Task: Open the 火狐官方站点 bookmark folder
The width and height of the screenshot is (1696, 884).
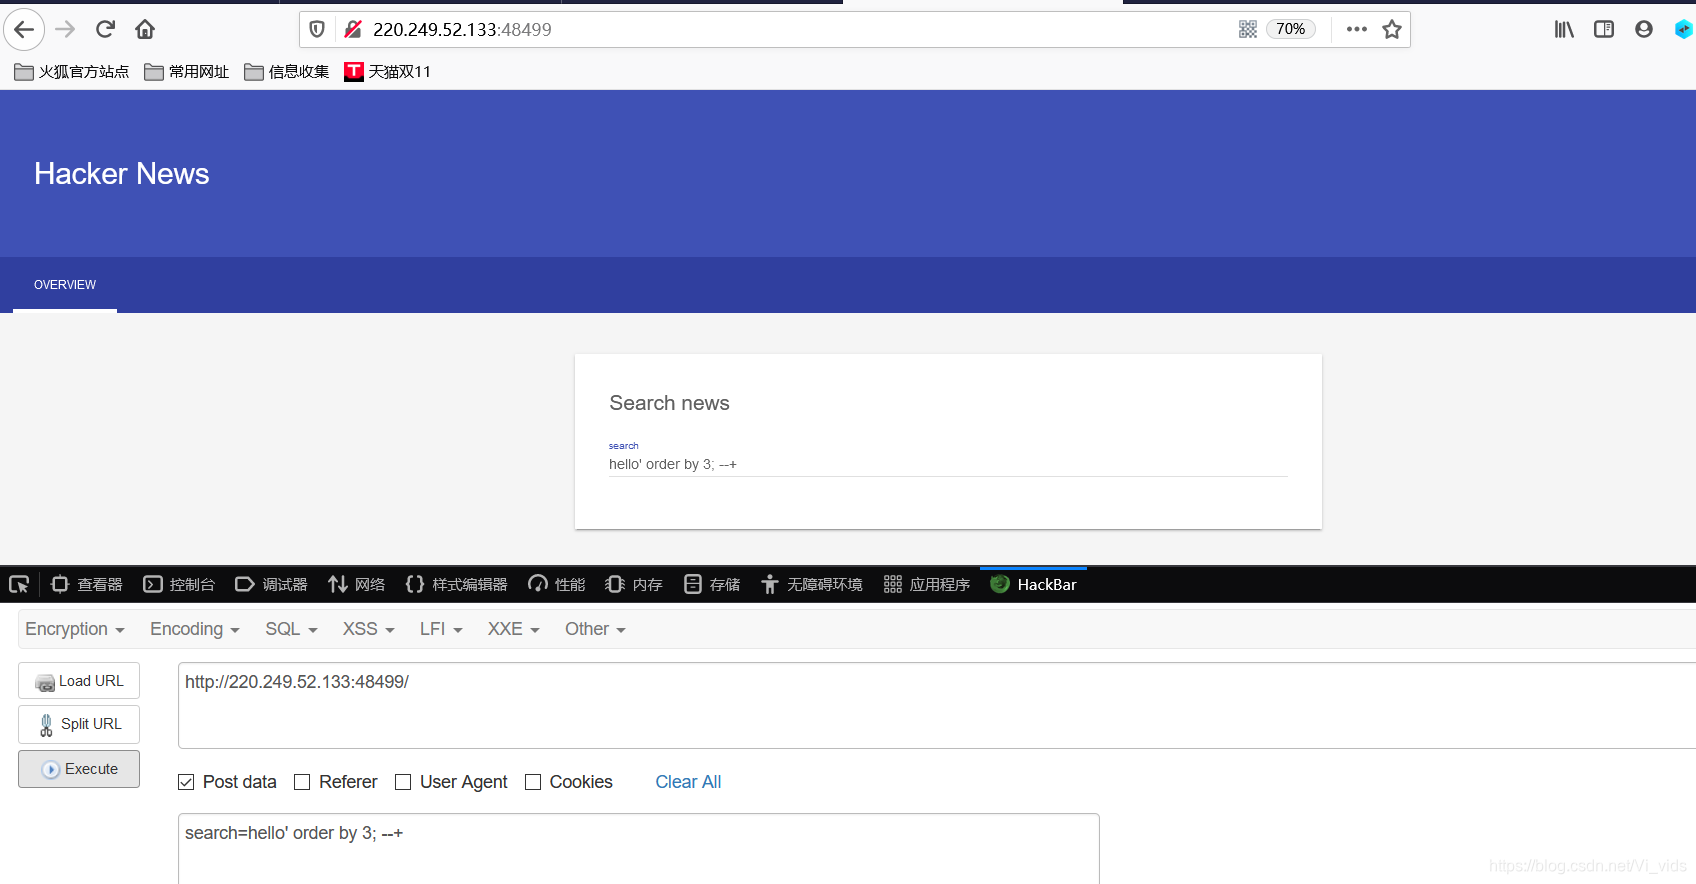Action: point(72,71)
